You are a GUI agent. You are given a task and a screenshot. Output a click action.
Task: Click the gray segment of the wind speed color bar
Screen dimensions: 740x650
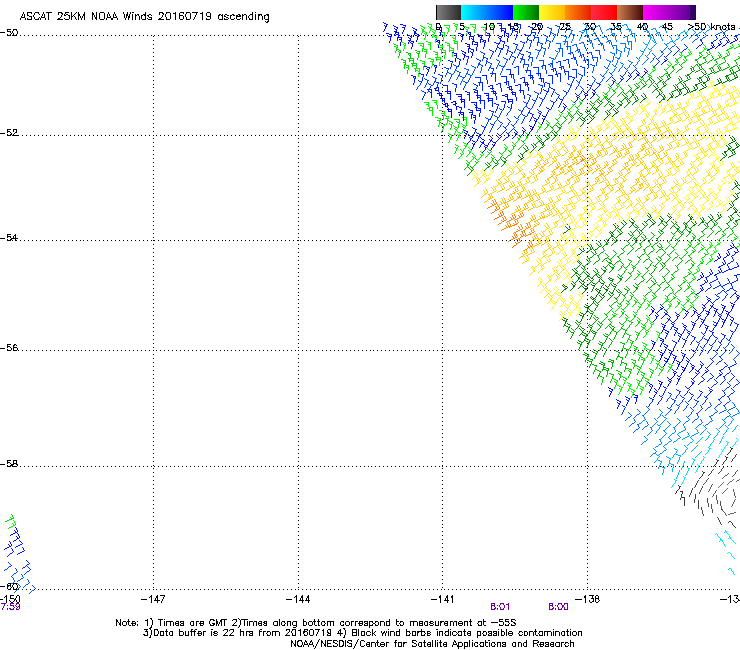coord(448,12)
